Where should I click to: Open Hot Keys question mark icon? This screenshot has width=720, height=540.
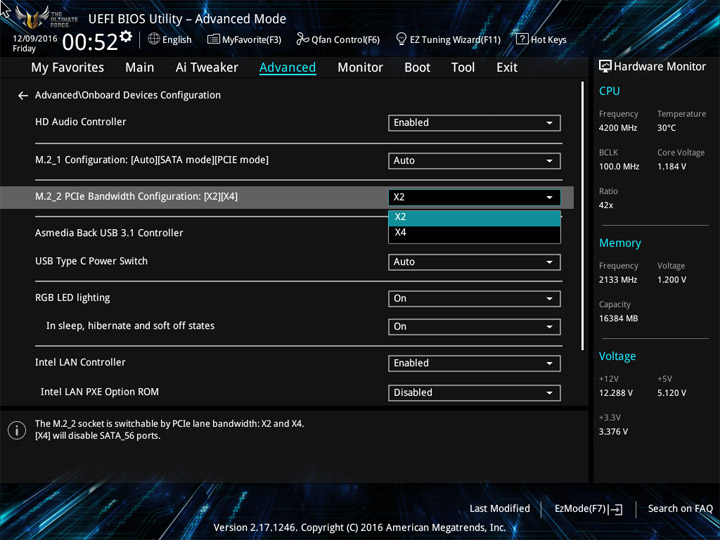[522, 39]
